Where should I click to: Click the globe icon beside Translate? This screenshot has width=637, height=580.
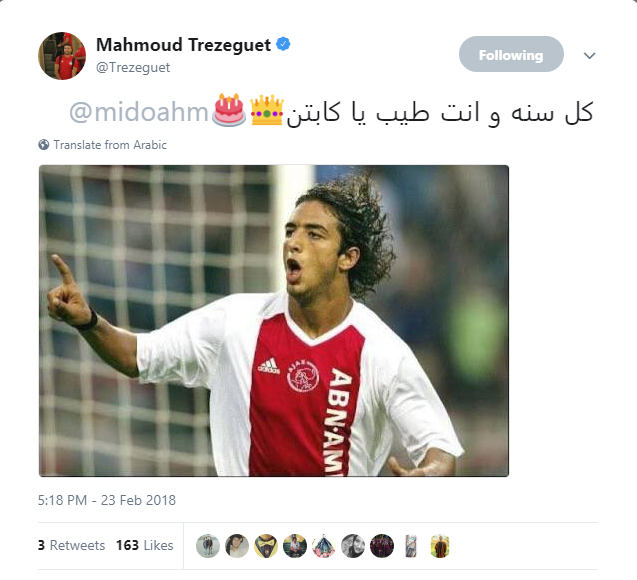[x=44, y=145]
